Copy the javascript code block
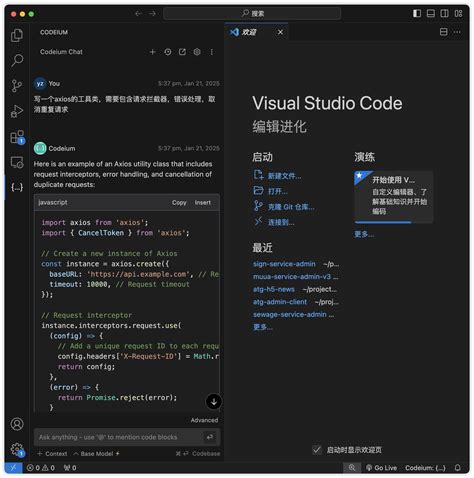474x478 pixels. click(x=179, y=203)
